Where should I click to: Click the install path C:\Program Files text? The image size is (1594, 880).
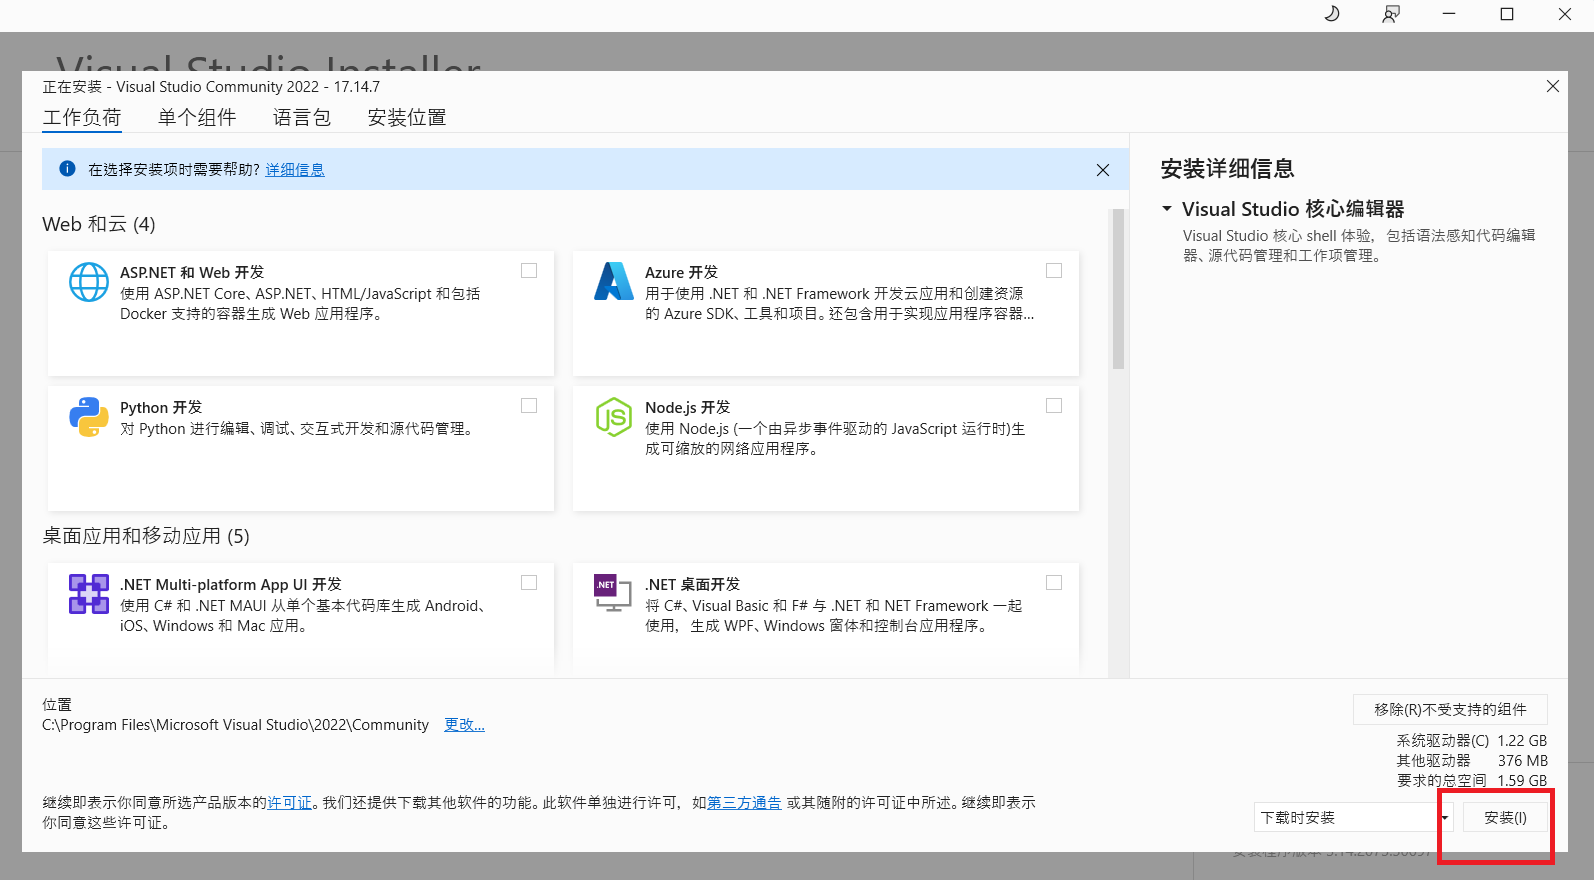[235, 725]
